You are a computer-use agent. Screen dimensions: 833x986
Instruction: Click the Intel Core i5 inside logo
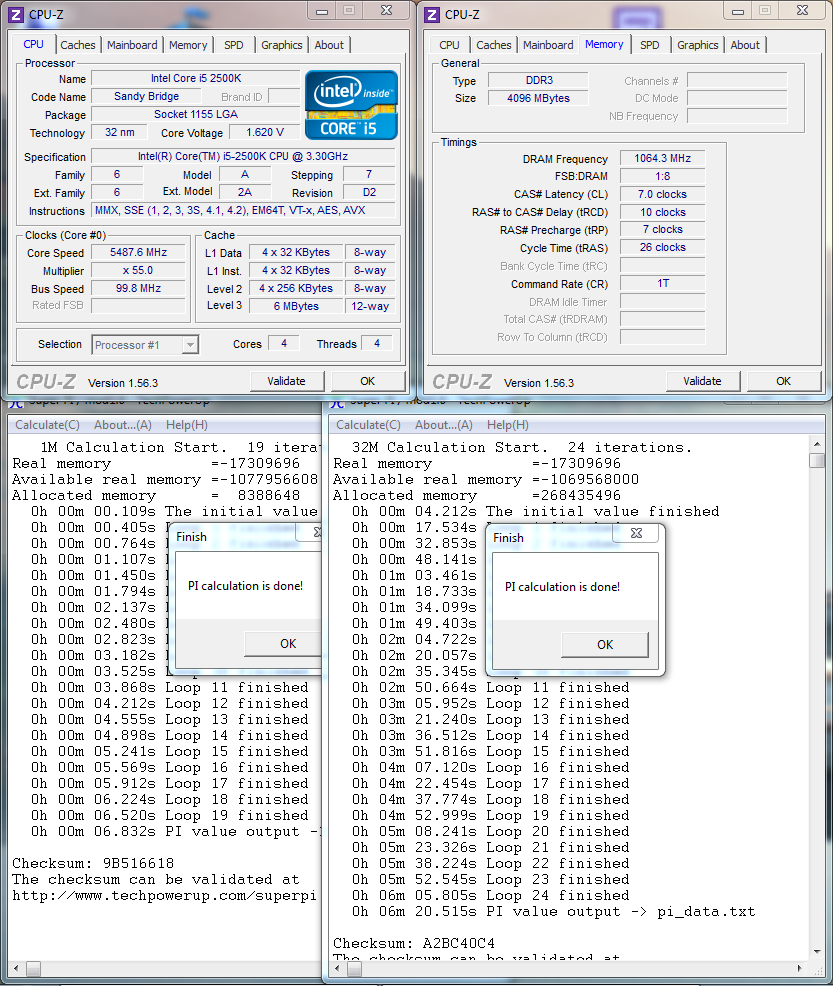(x=351, y=105)
